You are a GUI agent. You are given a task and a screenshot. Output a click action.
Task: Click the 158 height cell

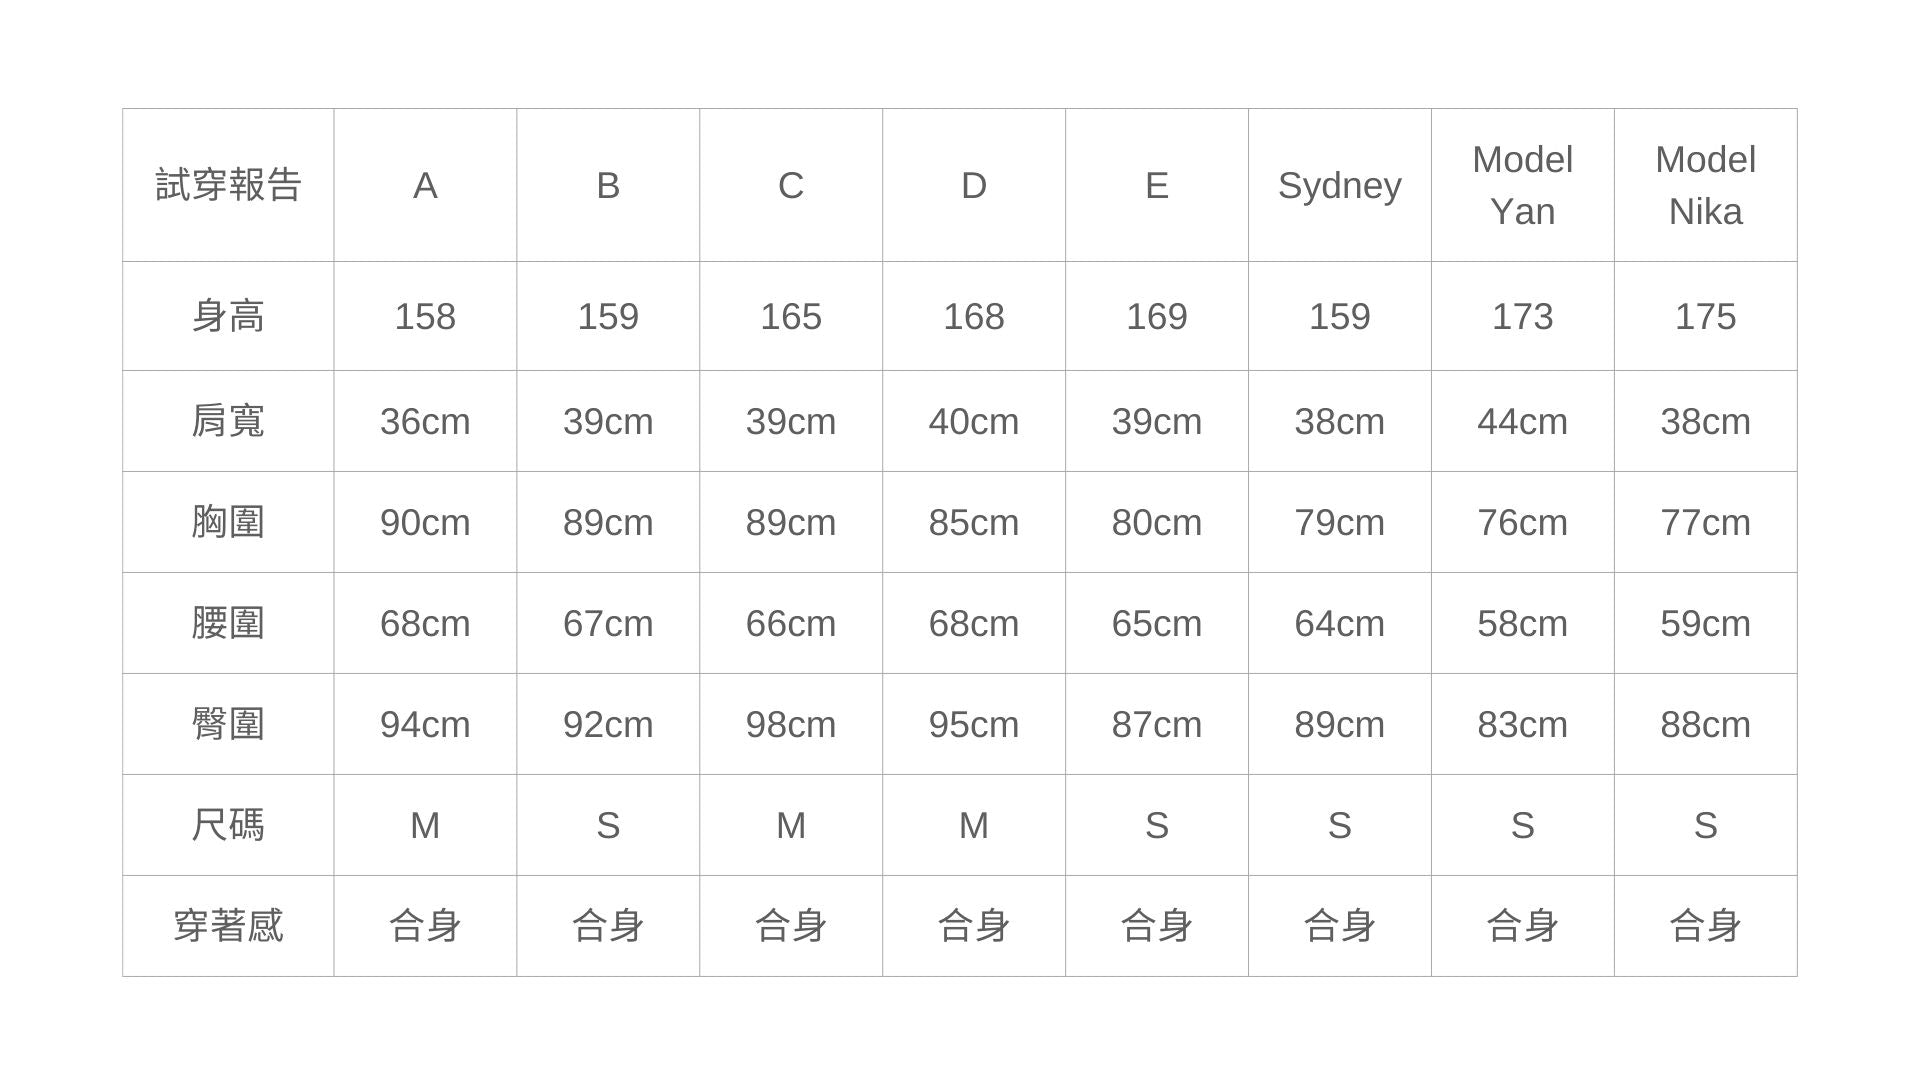[425, 316]
